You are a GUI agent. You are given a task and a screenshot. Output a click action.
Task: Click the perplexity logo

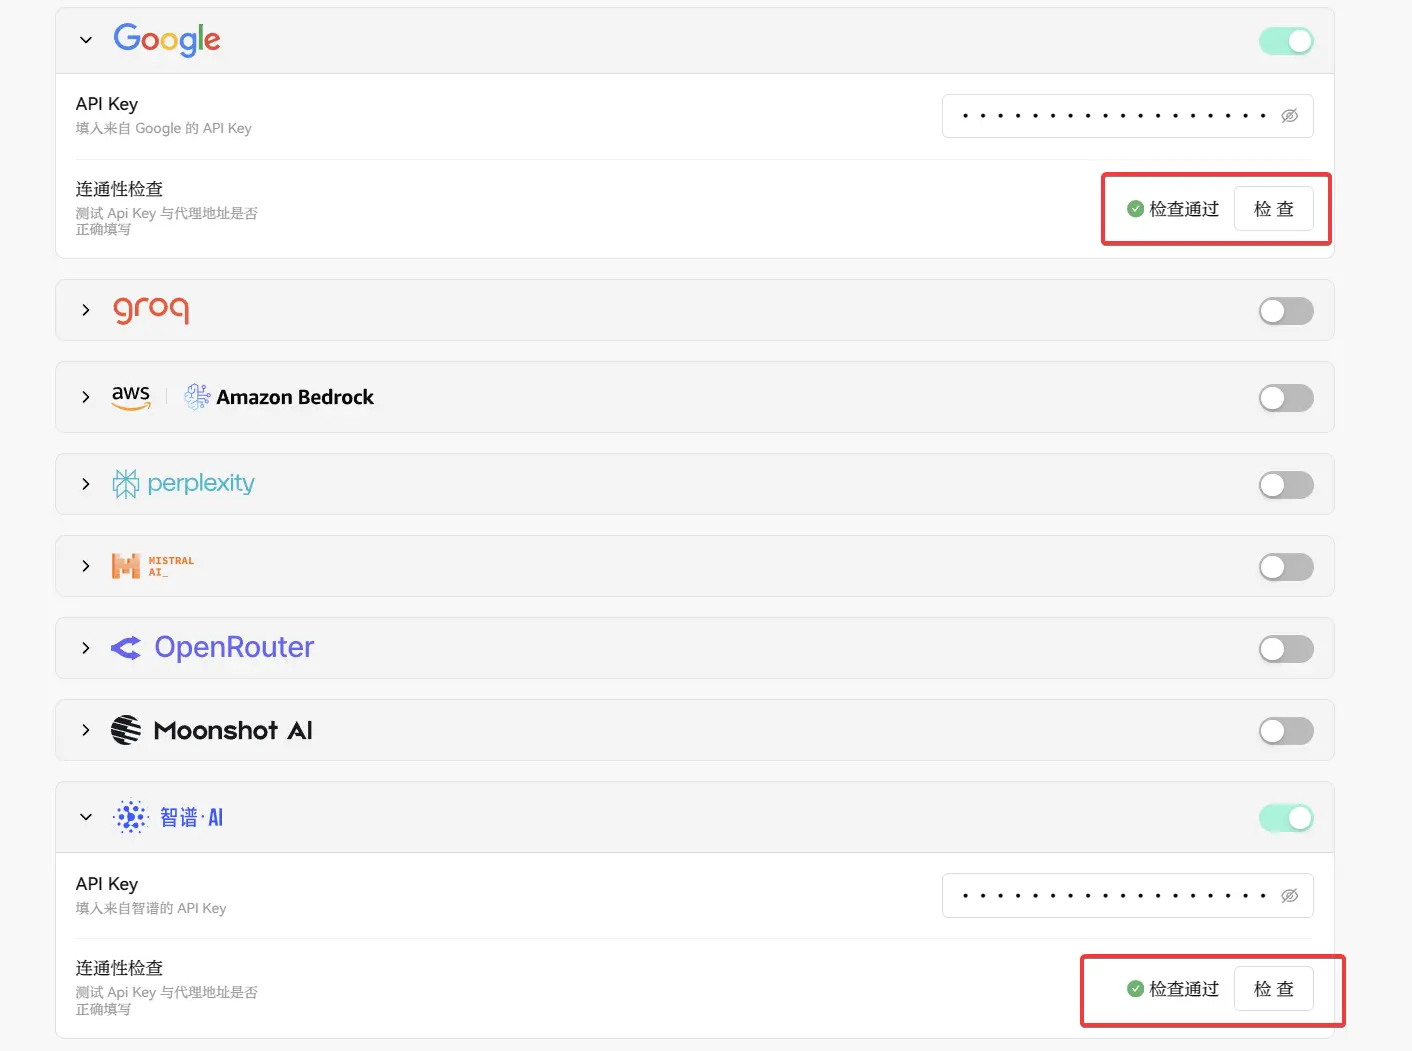pos(184,484)
